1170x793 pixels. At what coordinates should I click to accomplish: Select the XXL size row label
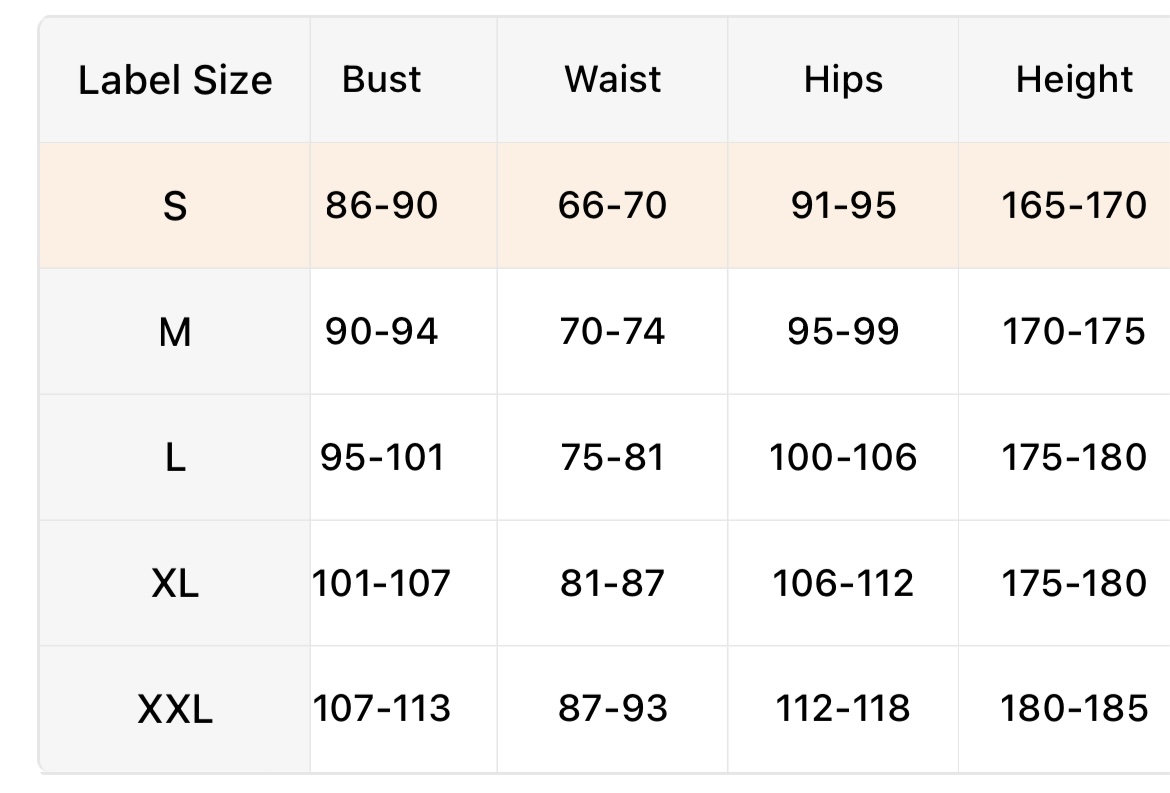point(175,710)
